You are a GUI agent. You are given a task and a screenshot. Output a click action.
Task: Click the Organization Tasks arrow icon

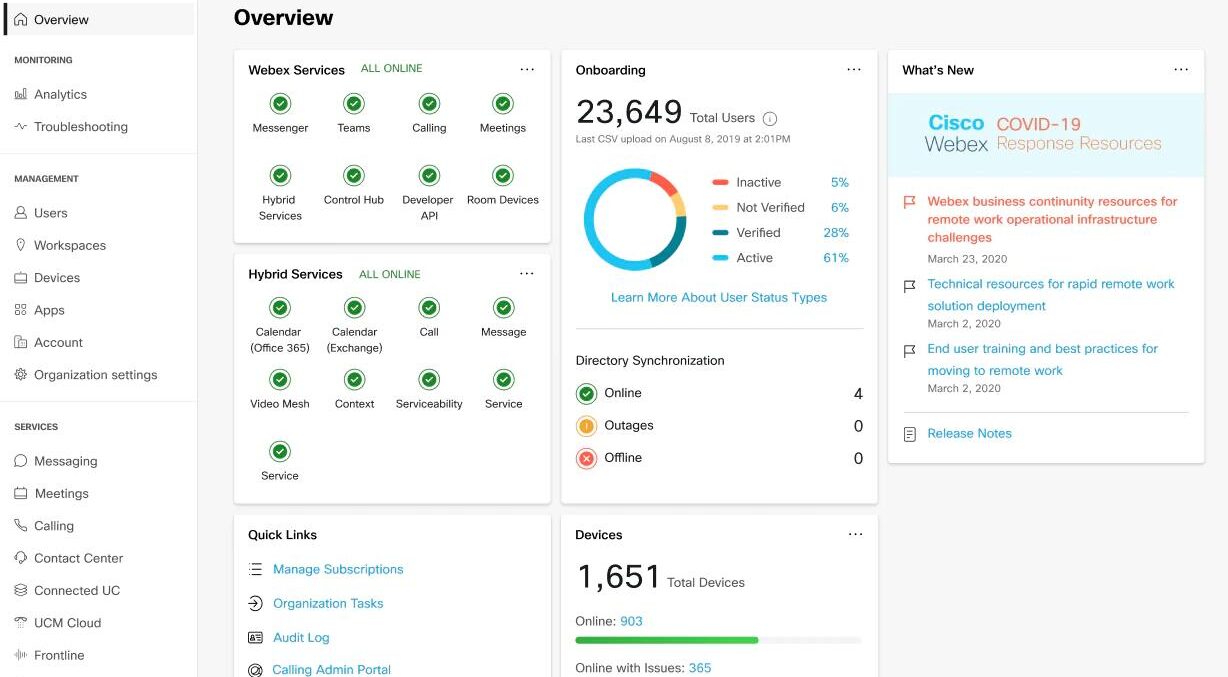coord(255,604)
